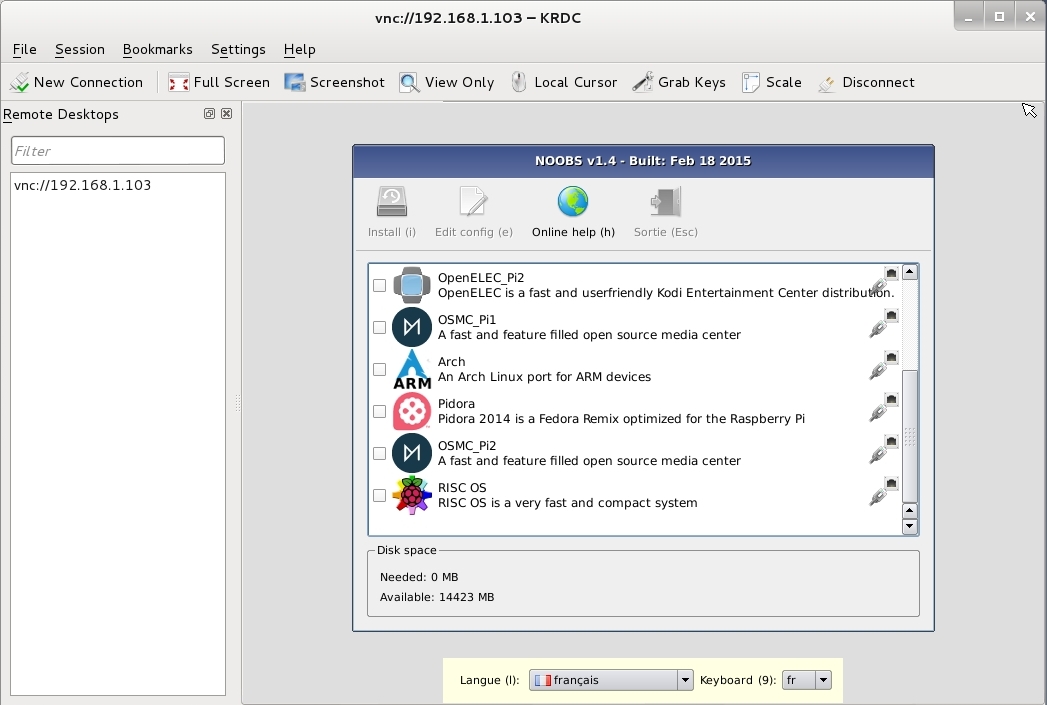
Task: Open the Bookmarks menu
Action: coord(158,49)
